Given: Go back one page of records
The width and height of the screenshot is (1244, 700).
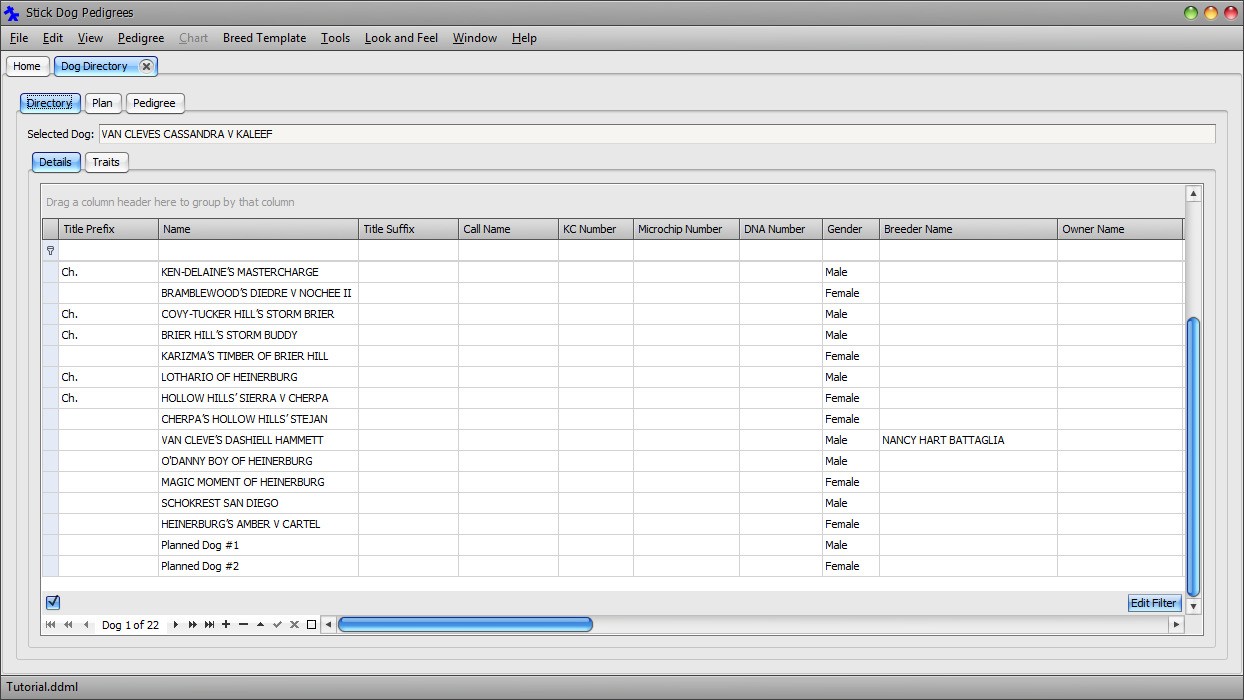Looking at the screenshot, I should (x=68, y=624).
